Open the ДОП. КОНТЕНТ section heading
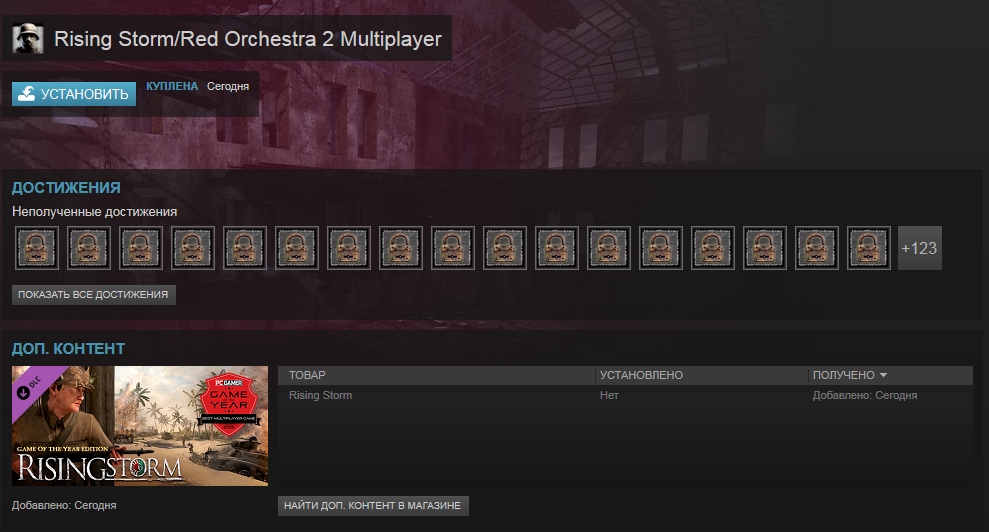This screenshot has width=989, height=532. point(68,348)
